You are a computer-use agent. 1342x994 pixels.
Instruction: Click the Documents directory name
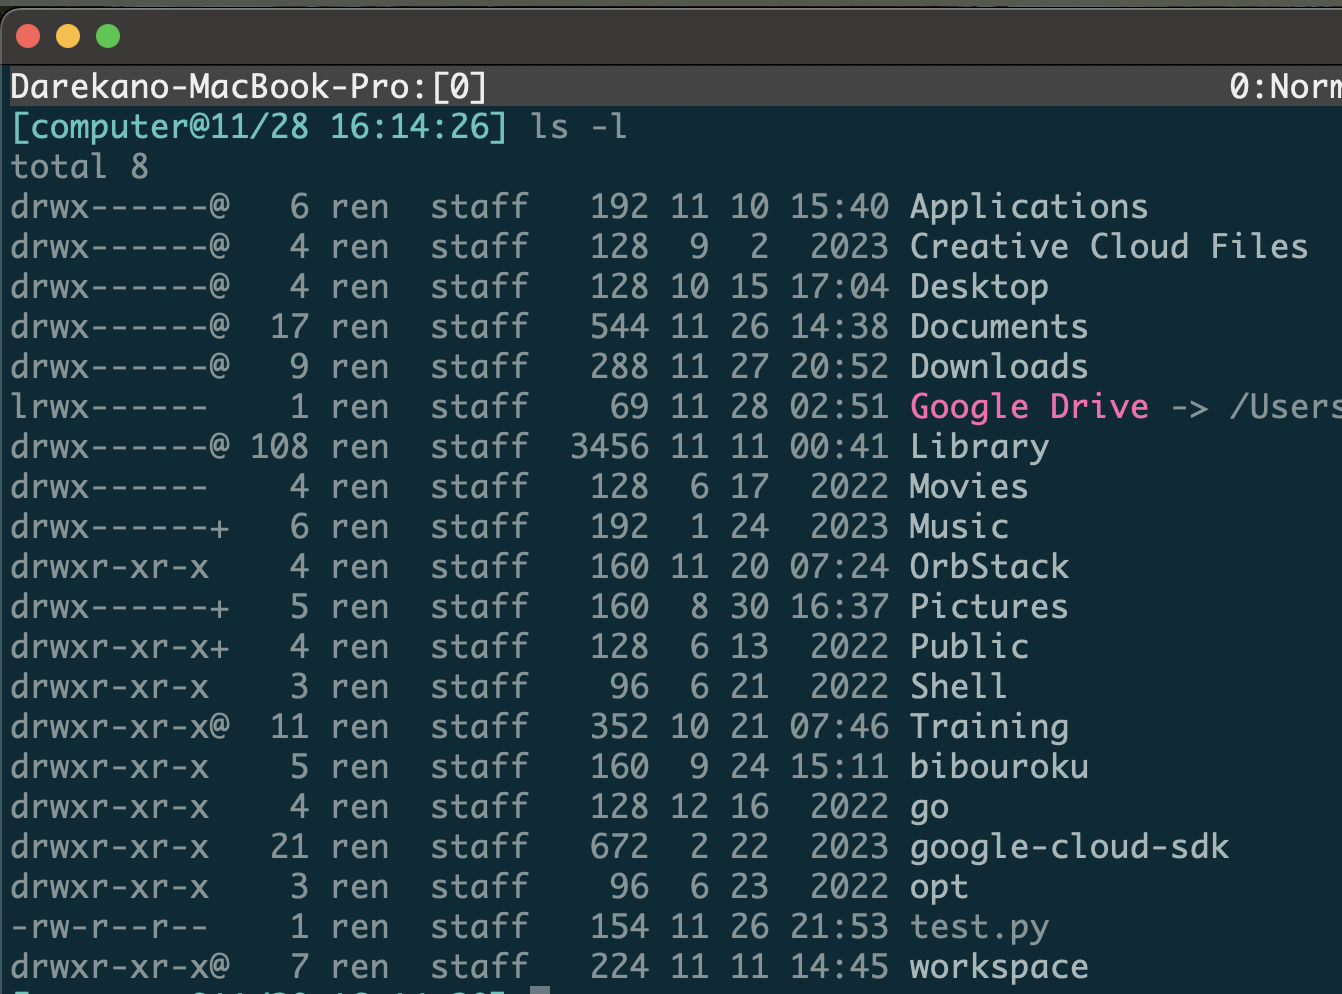tap(997, 326)
